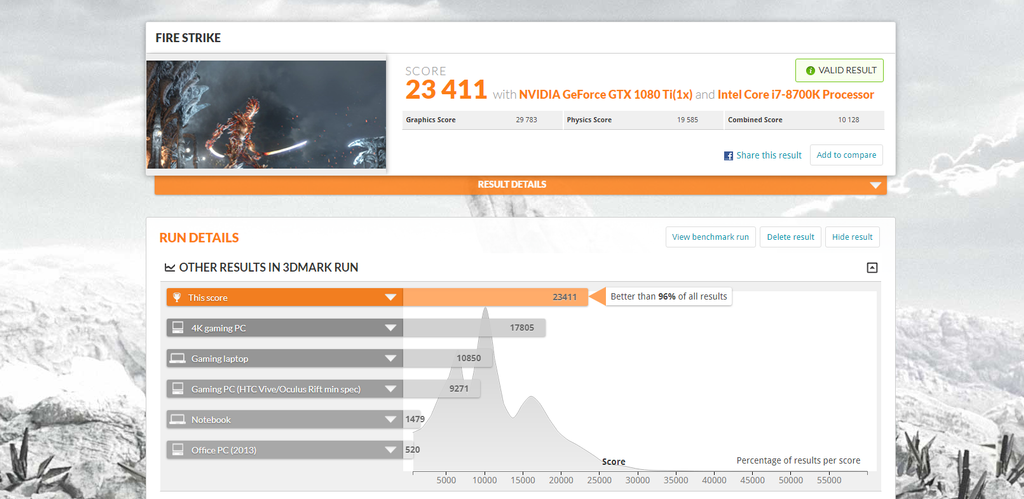Open the Gaming PC (HTC Vive/Oculus Rift) dropdown arrow

click(x=391, y=389)
